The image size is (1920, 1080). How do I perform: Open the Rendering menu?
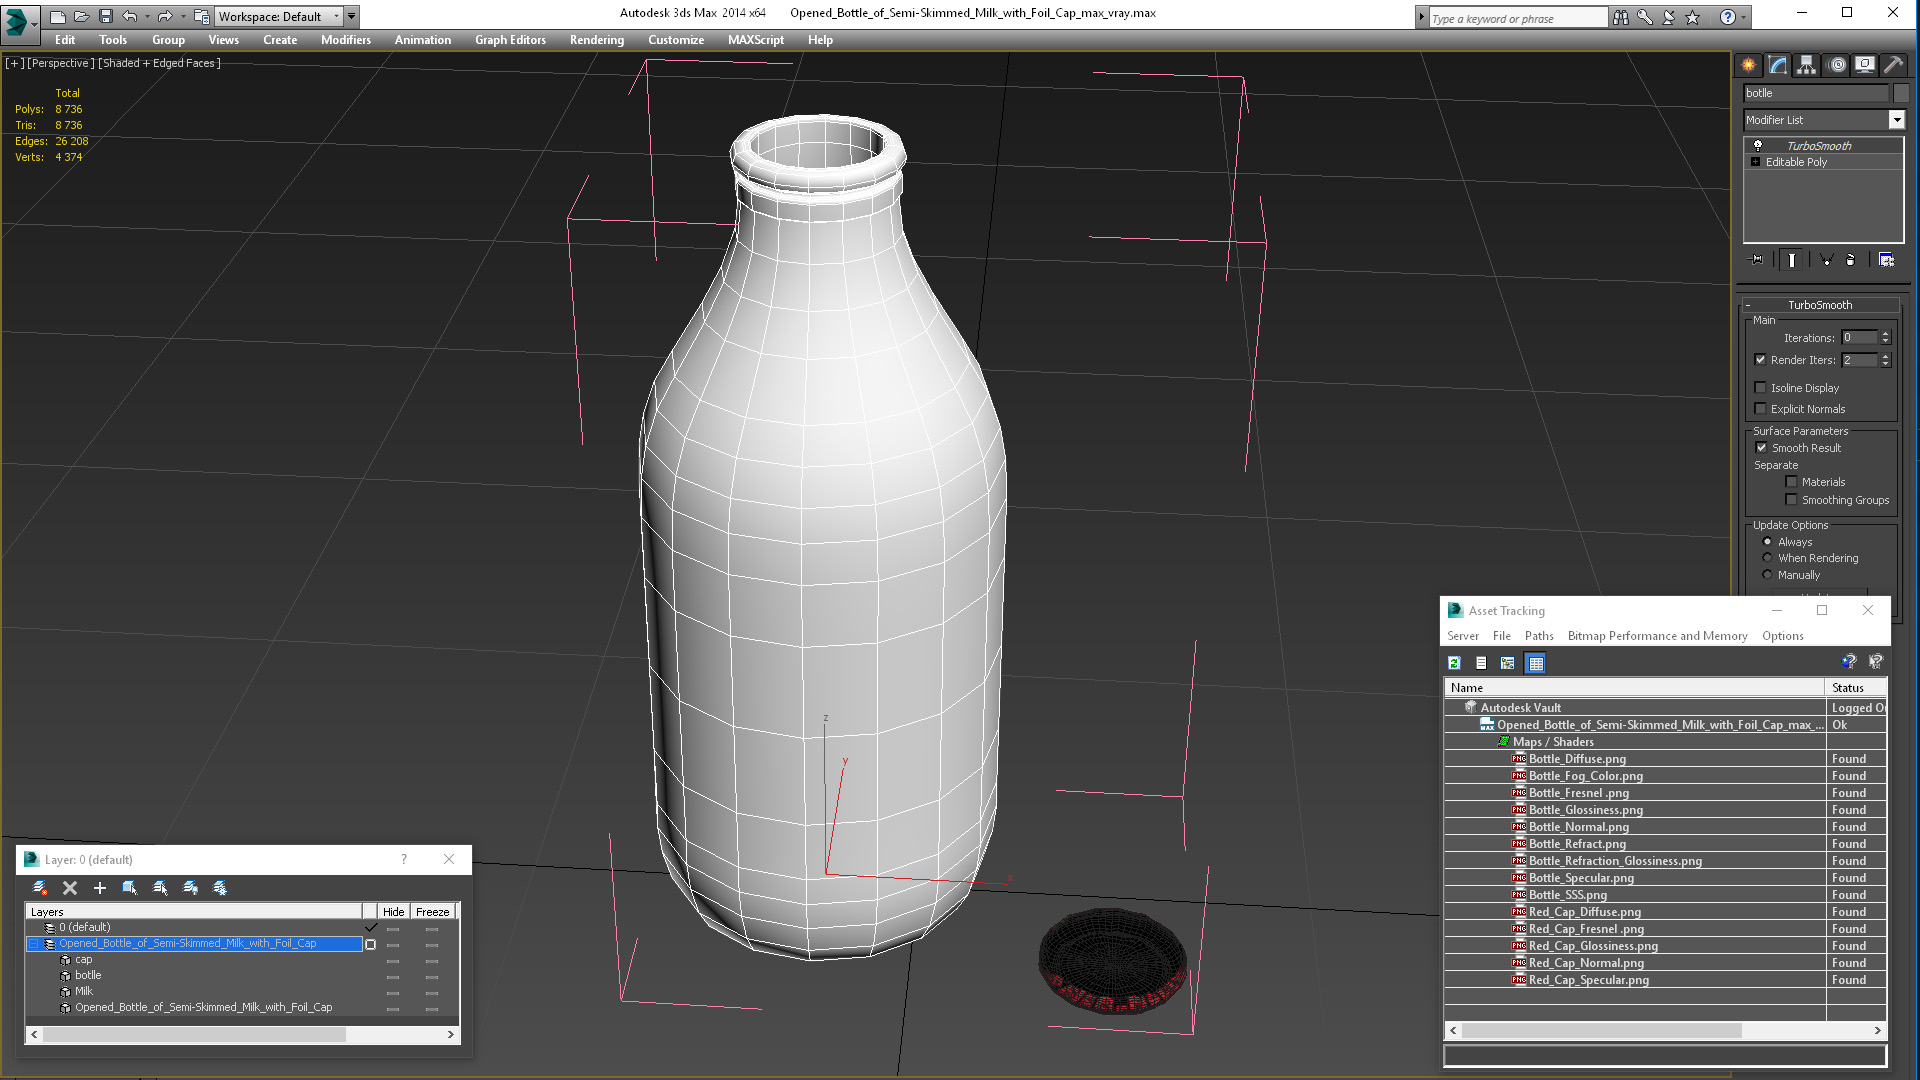596,40
